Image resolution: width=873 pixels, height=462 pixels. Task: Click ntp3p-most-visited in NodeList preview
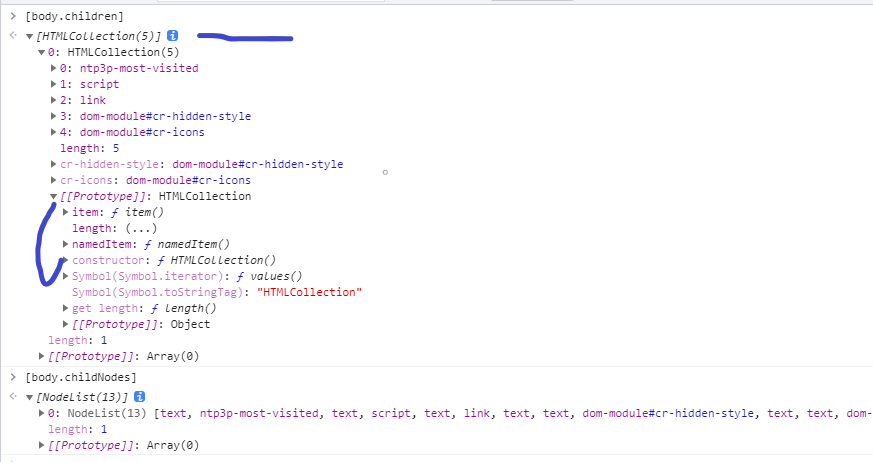[259, 413]
